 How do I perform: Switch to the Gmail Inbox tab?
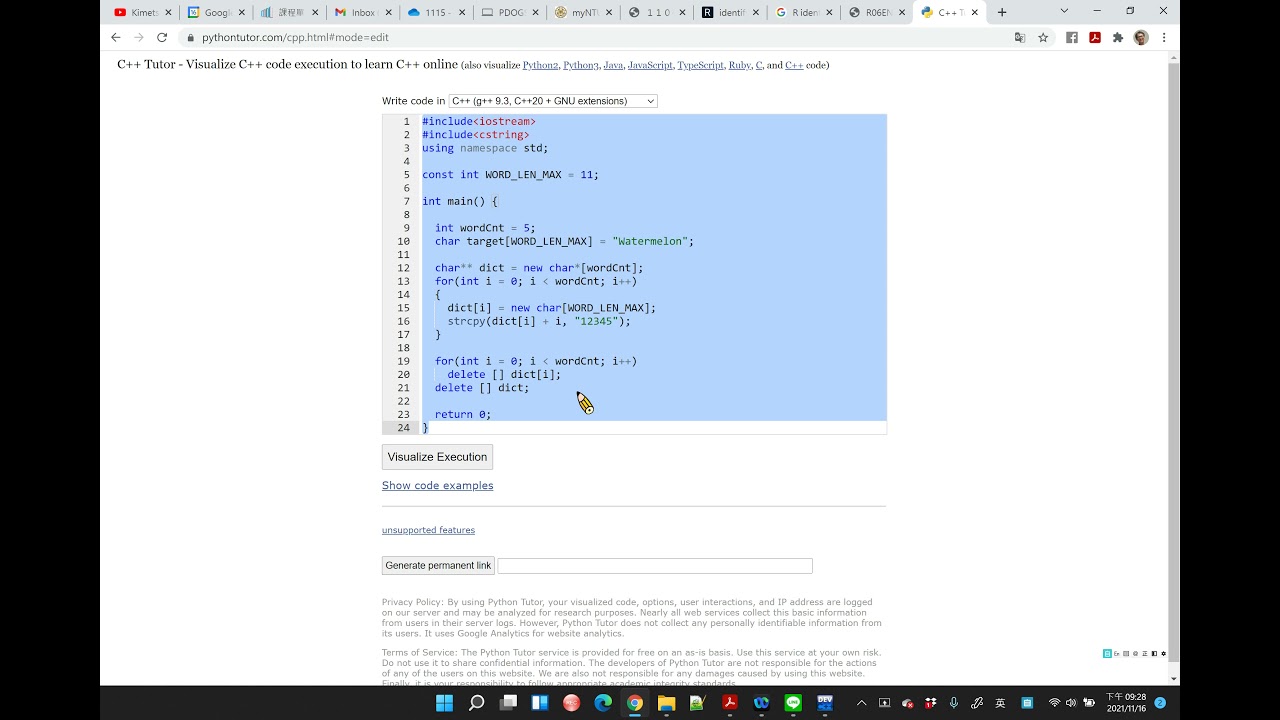(361, 12)
